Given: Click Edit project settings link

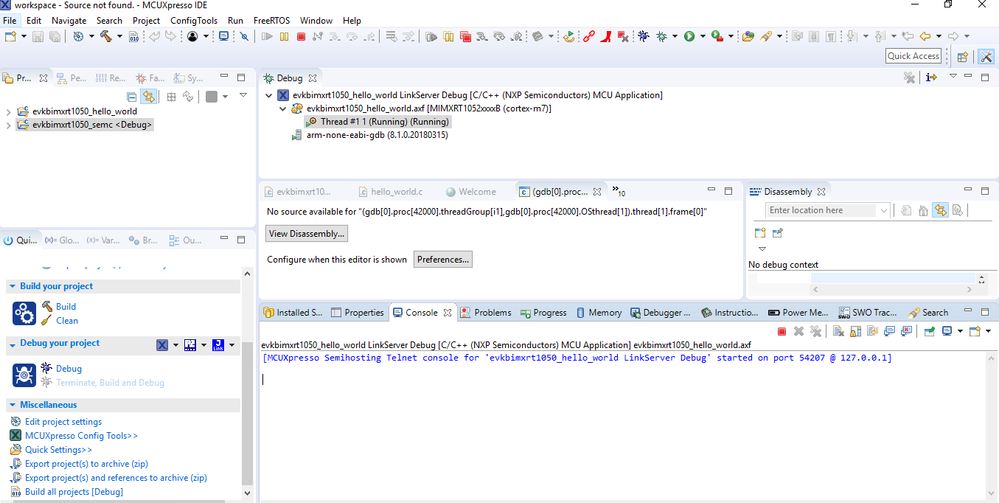Looking at the screenshot, I should 63,422.
